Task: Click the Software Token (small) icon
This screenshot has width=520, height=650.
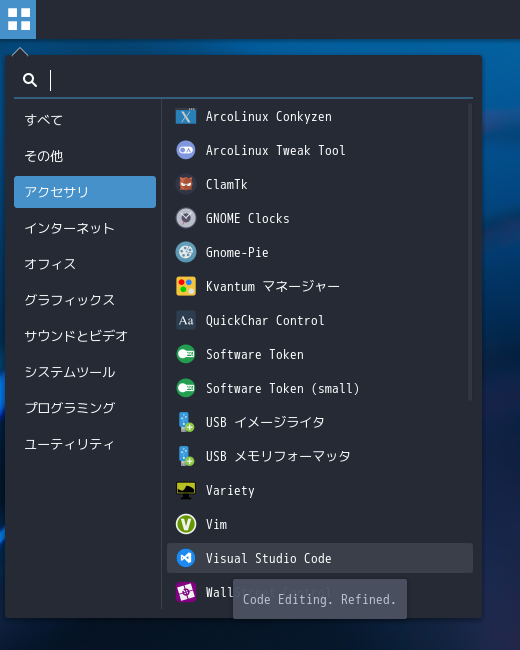Action: [186, 388]
